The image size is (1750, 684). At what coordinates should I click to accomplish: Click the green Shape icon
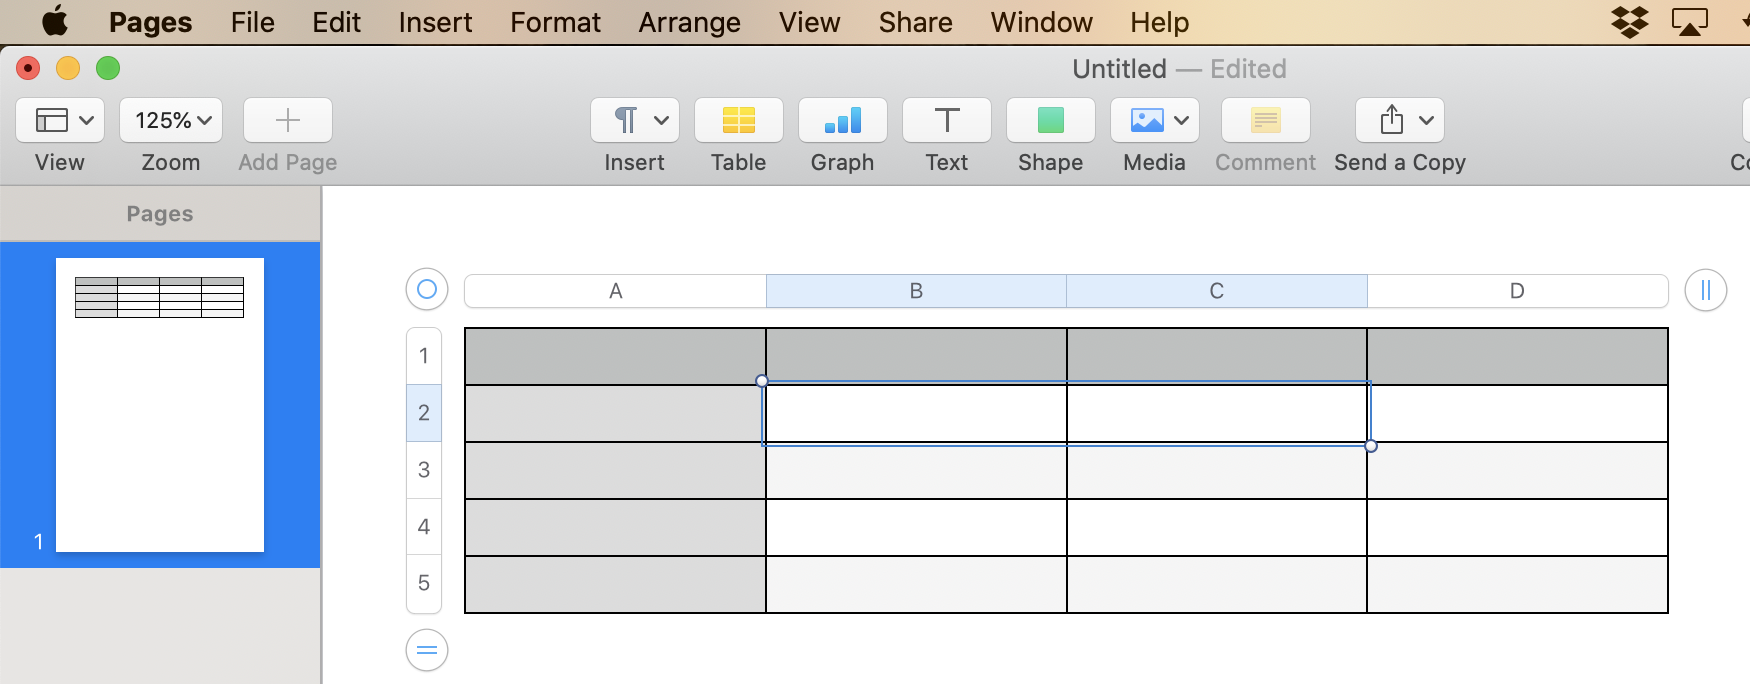point(1050,121)
